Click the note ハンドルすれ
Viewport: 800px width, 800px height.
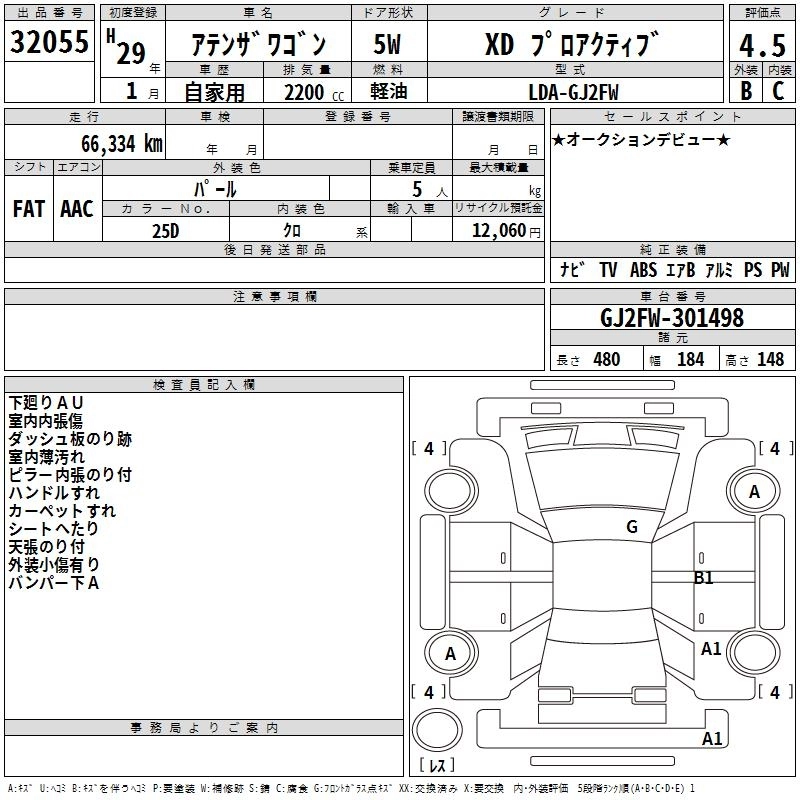pyautogui.click(x=54, y=492)
